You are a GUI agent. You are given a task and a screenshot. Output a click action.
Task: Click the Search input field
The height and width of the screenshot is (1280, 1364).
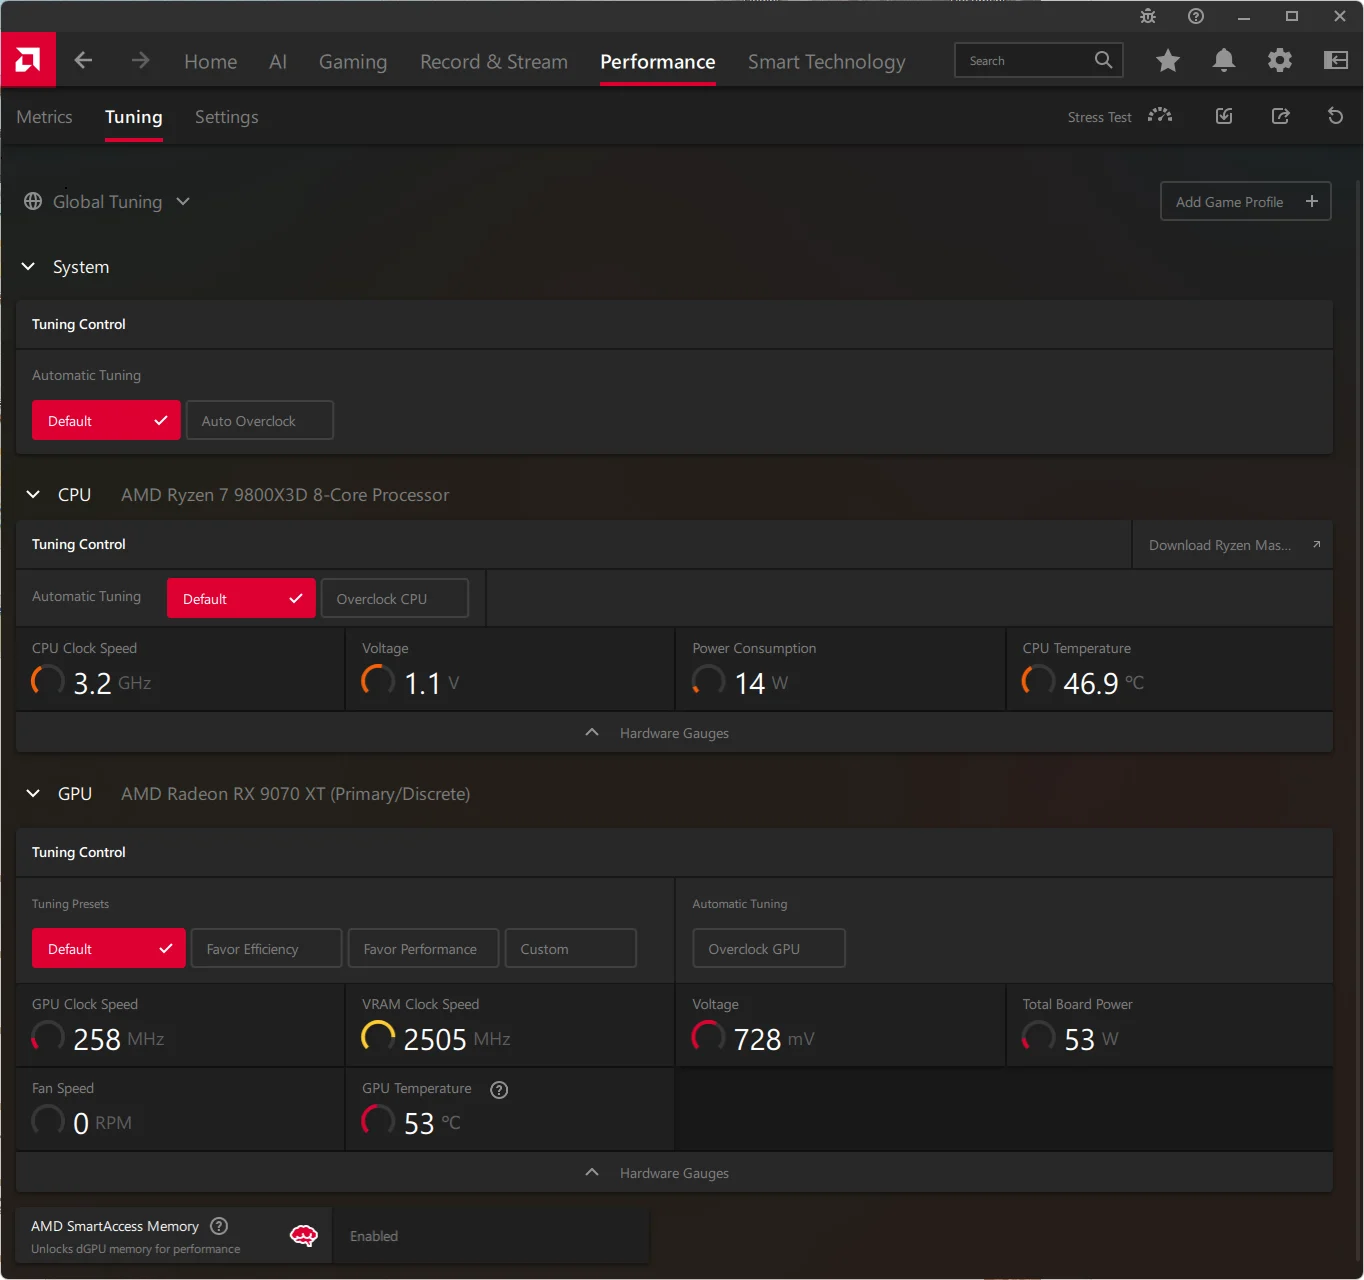click(1025, 61)
